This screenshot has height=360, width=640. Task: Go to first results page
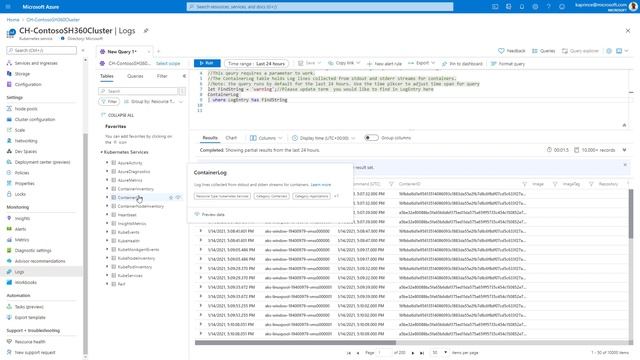[349, 353]
